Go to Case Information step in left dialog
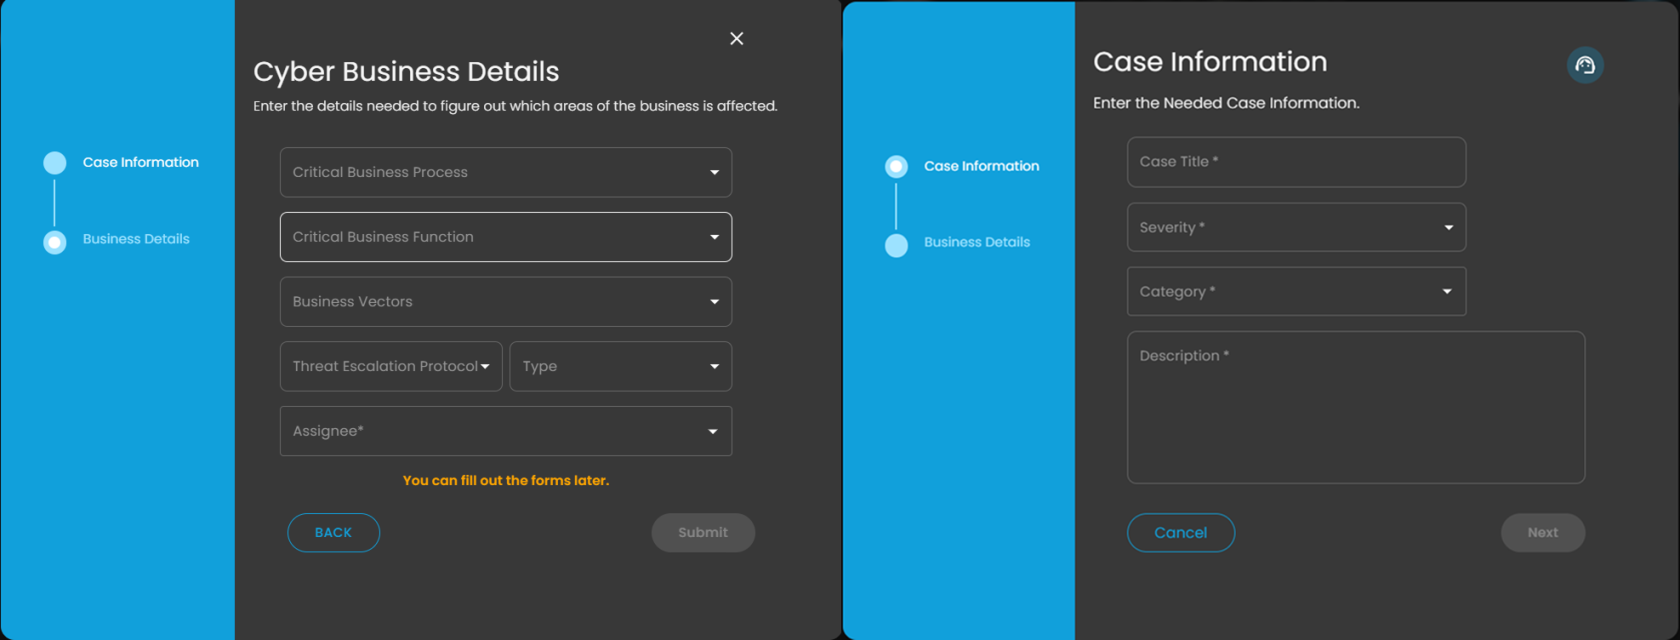 140,162
